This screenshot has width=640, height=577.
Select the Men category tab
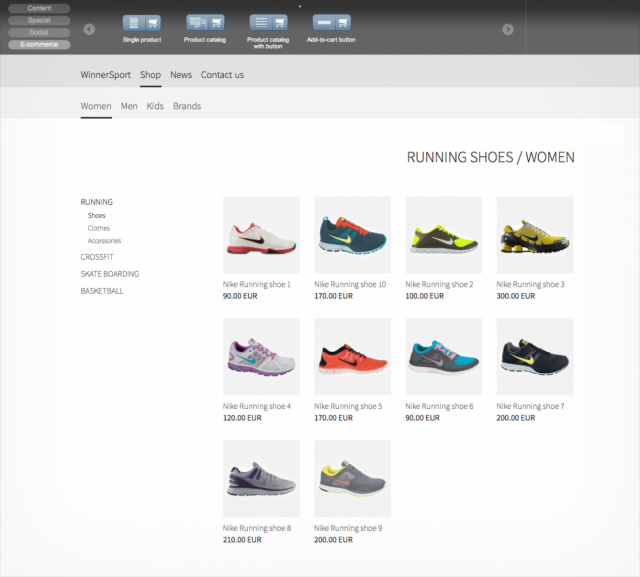pyautogui.click(x=129, y=106)
